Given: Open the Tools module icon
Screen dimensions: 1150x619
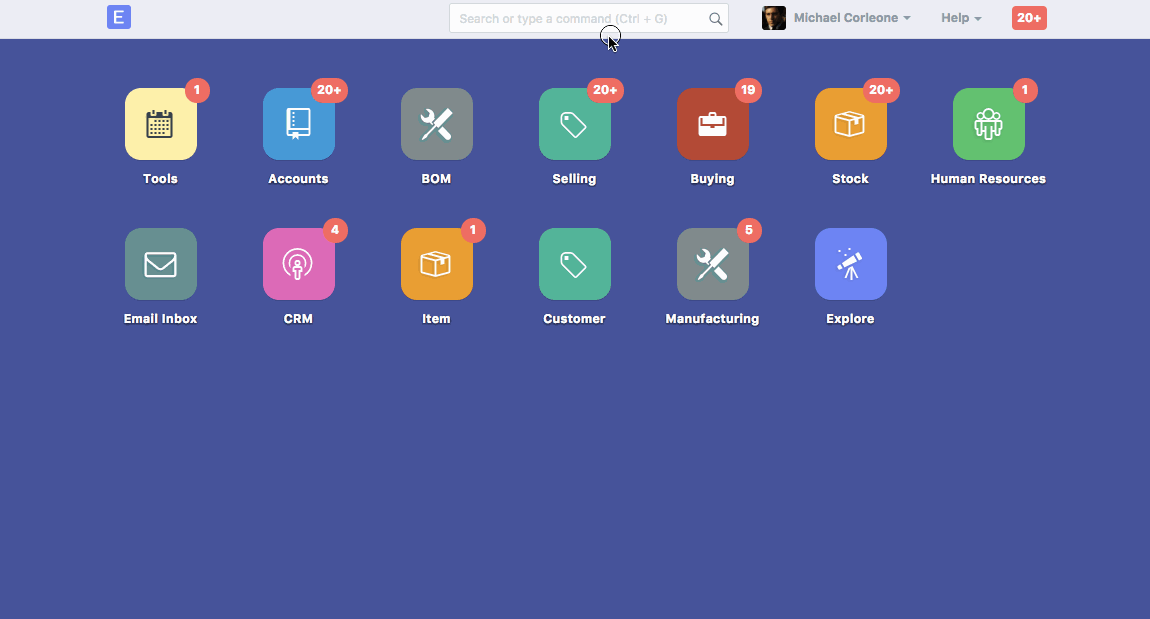Looking at the screenshot, I should pyautogui.click(x=161, y=124).
